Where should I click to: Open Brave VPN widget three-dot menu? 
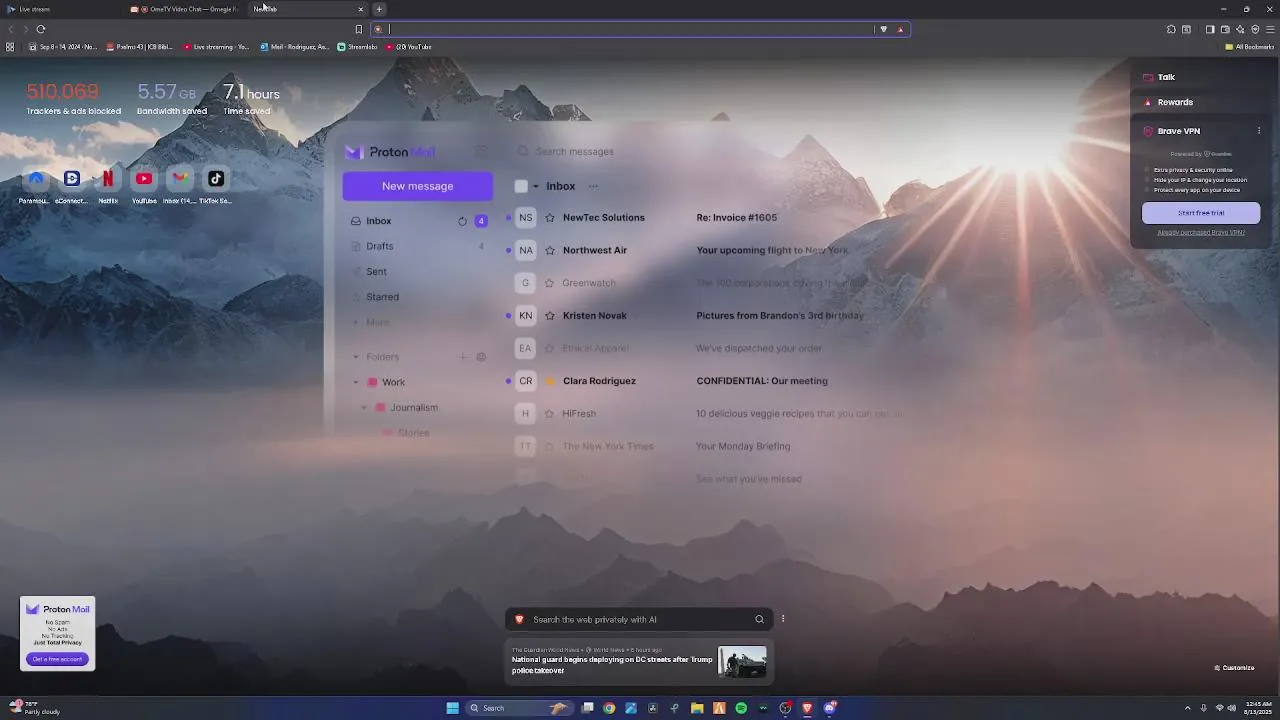1259,131
